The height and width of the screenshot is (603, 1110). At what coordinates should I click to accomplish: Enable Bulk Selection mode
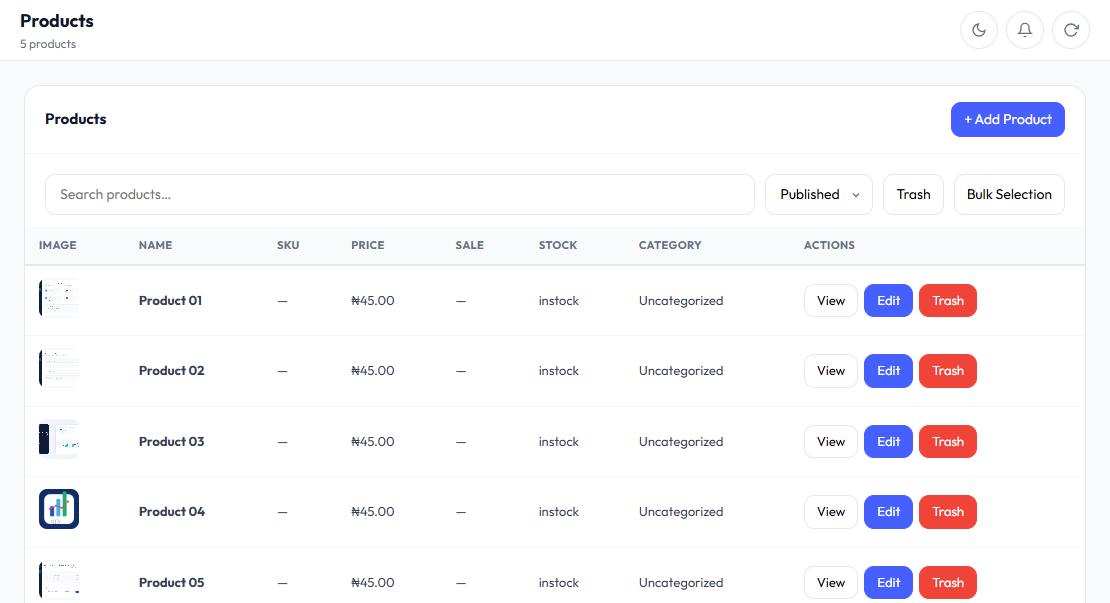[x=1009, y=195]
